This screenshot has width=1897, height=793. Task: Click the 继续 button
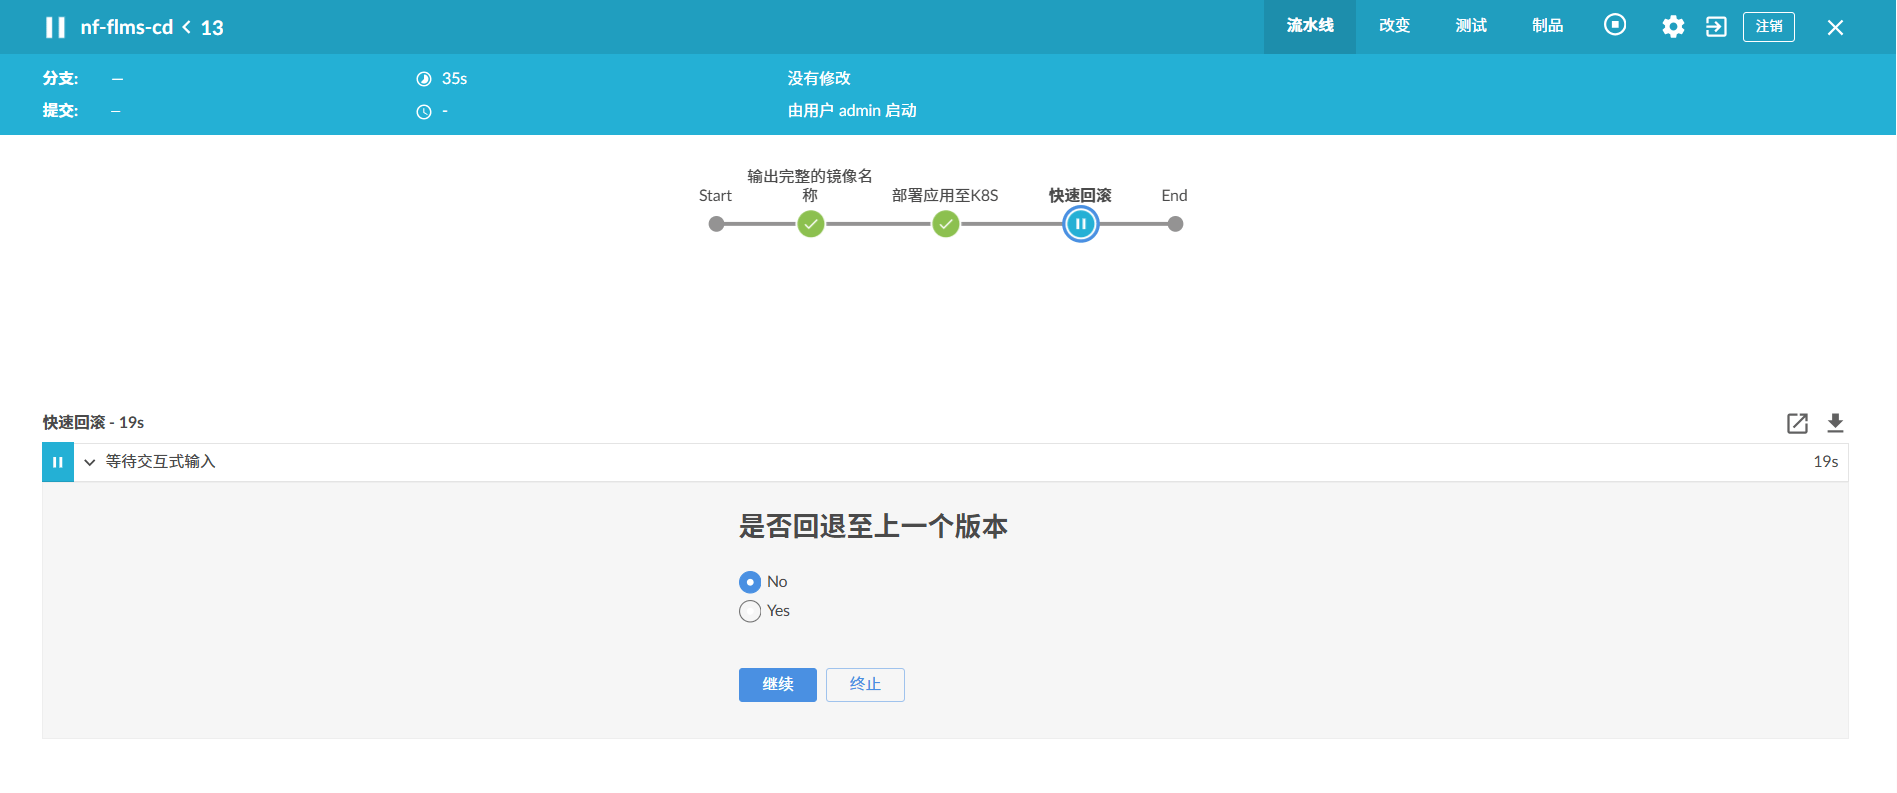pyautogui.click(x=777, y=685)
